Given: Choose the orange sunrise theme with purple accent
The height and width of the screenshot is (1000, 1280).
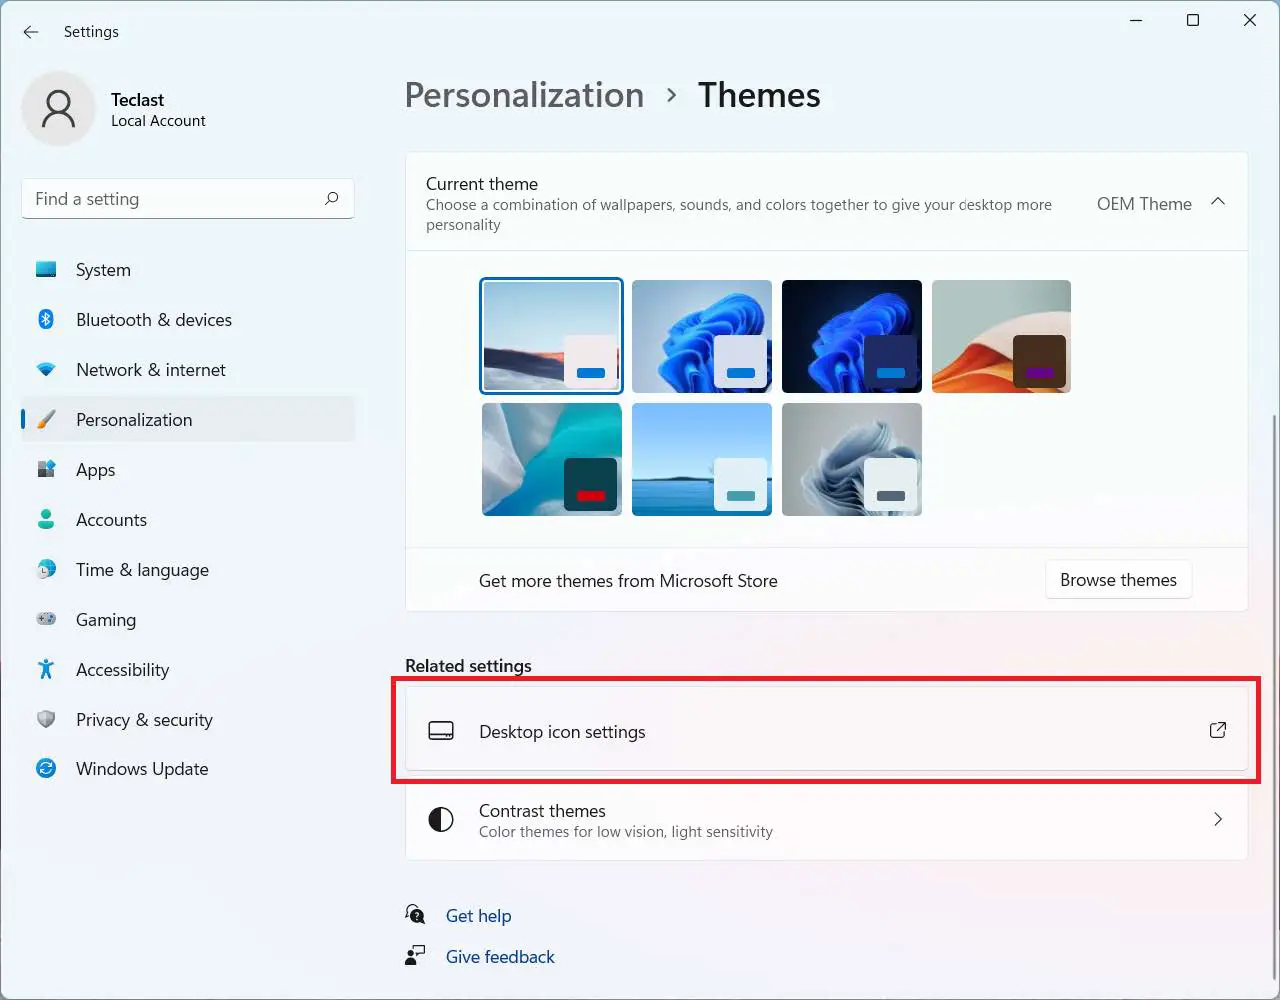Looking at the screenshot, I should coord(1001,336).
